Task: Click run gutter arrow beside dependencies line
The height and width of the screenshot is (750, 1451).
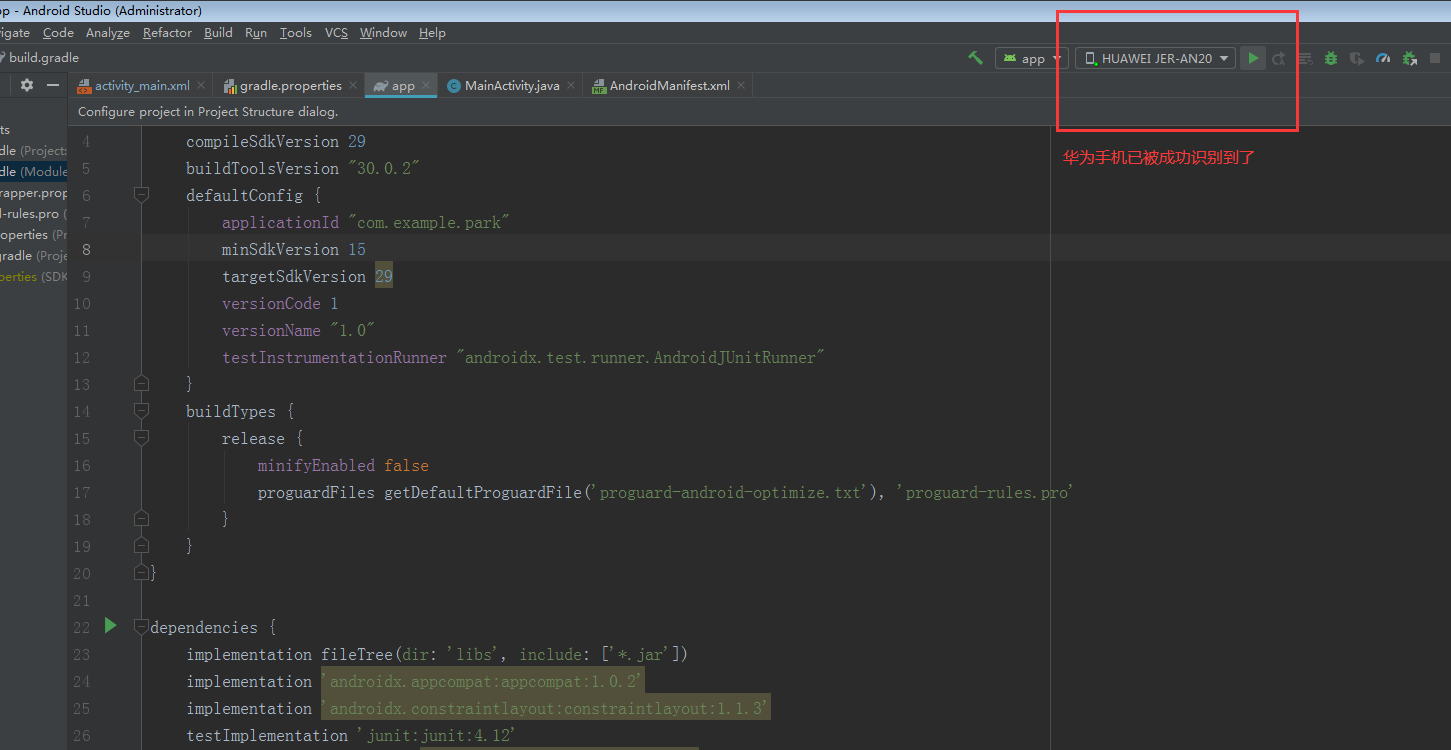Action: (110, 626)
